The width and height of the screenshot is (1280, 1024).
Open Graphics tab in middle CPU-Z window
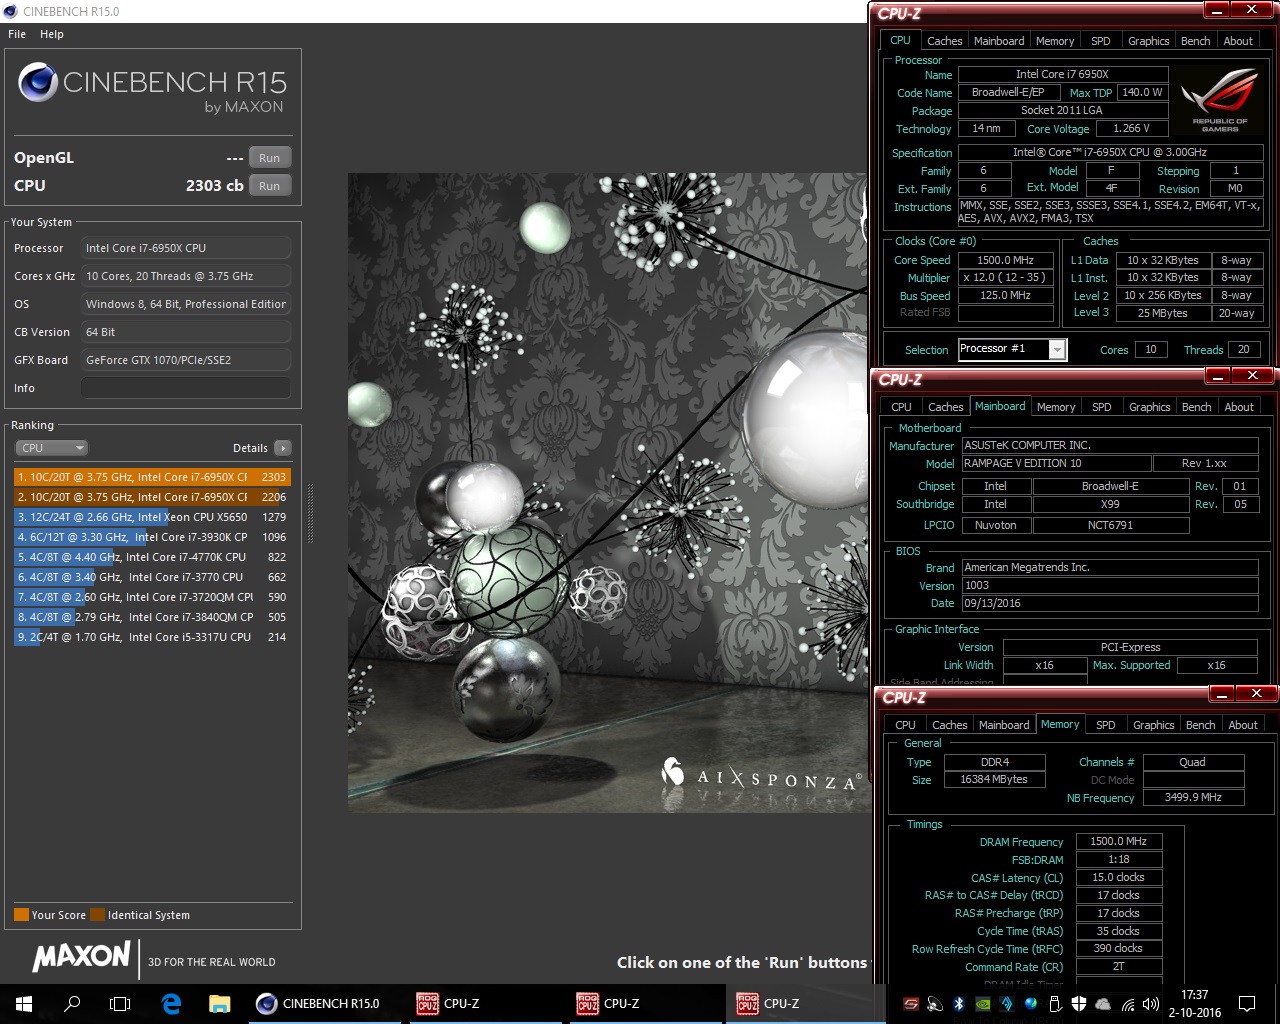1149,407
